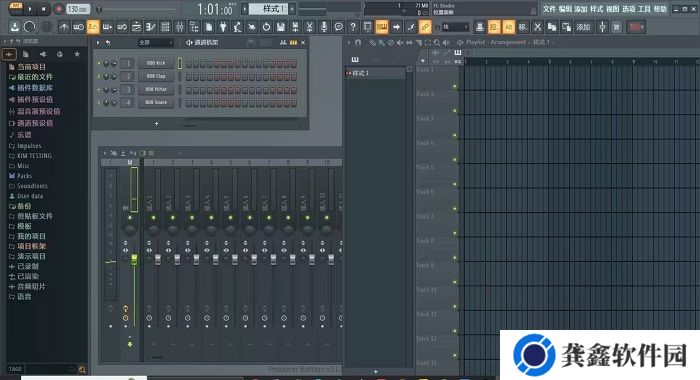Expand 插件数据库 in the browser
Viewport: 700px width, 380px height.
click(x=35, y=88)
